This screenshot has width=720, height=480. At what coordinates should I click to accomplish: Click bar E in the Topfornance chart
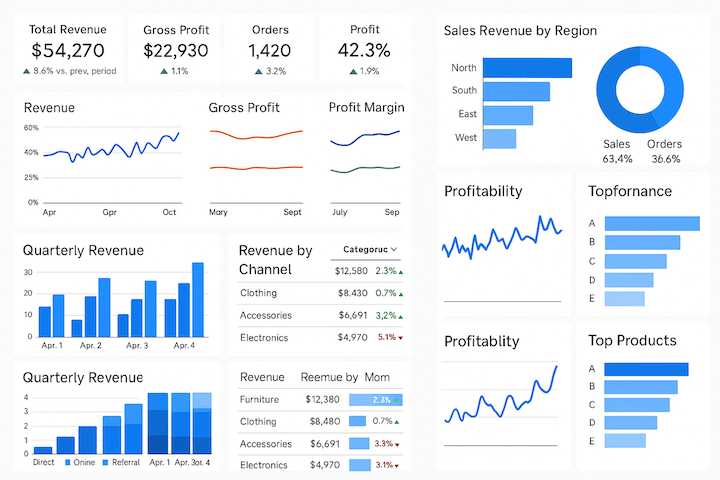(624, 299)
